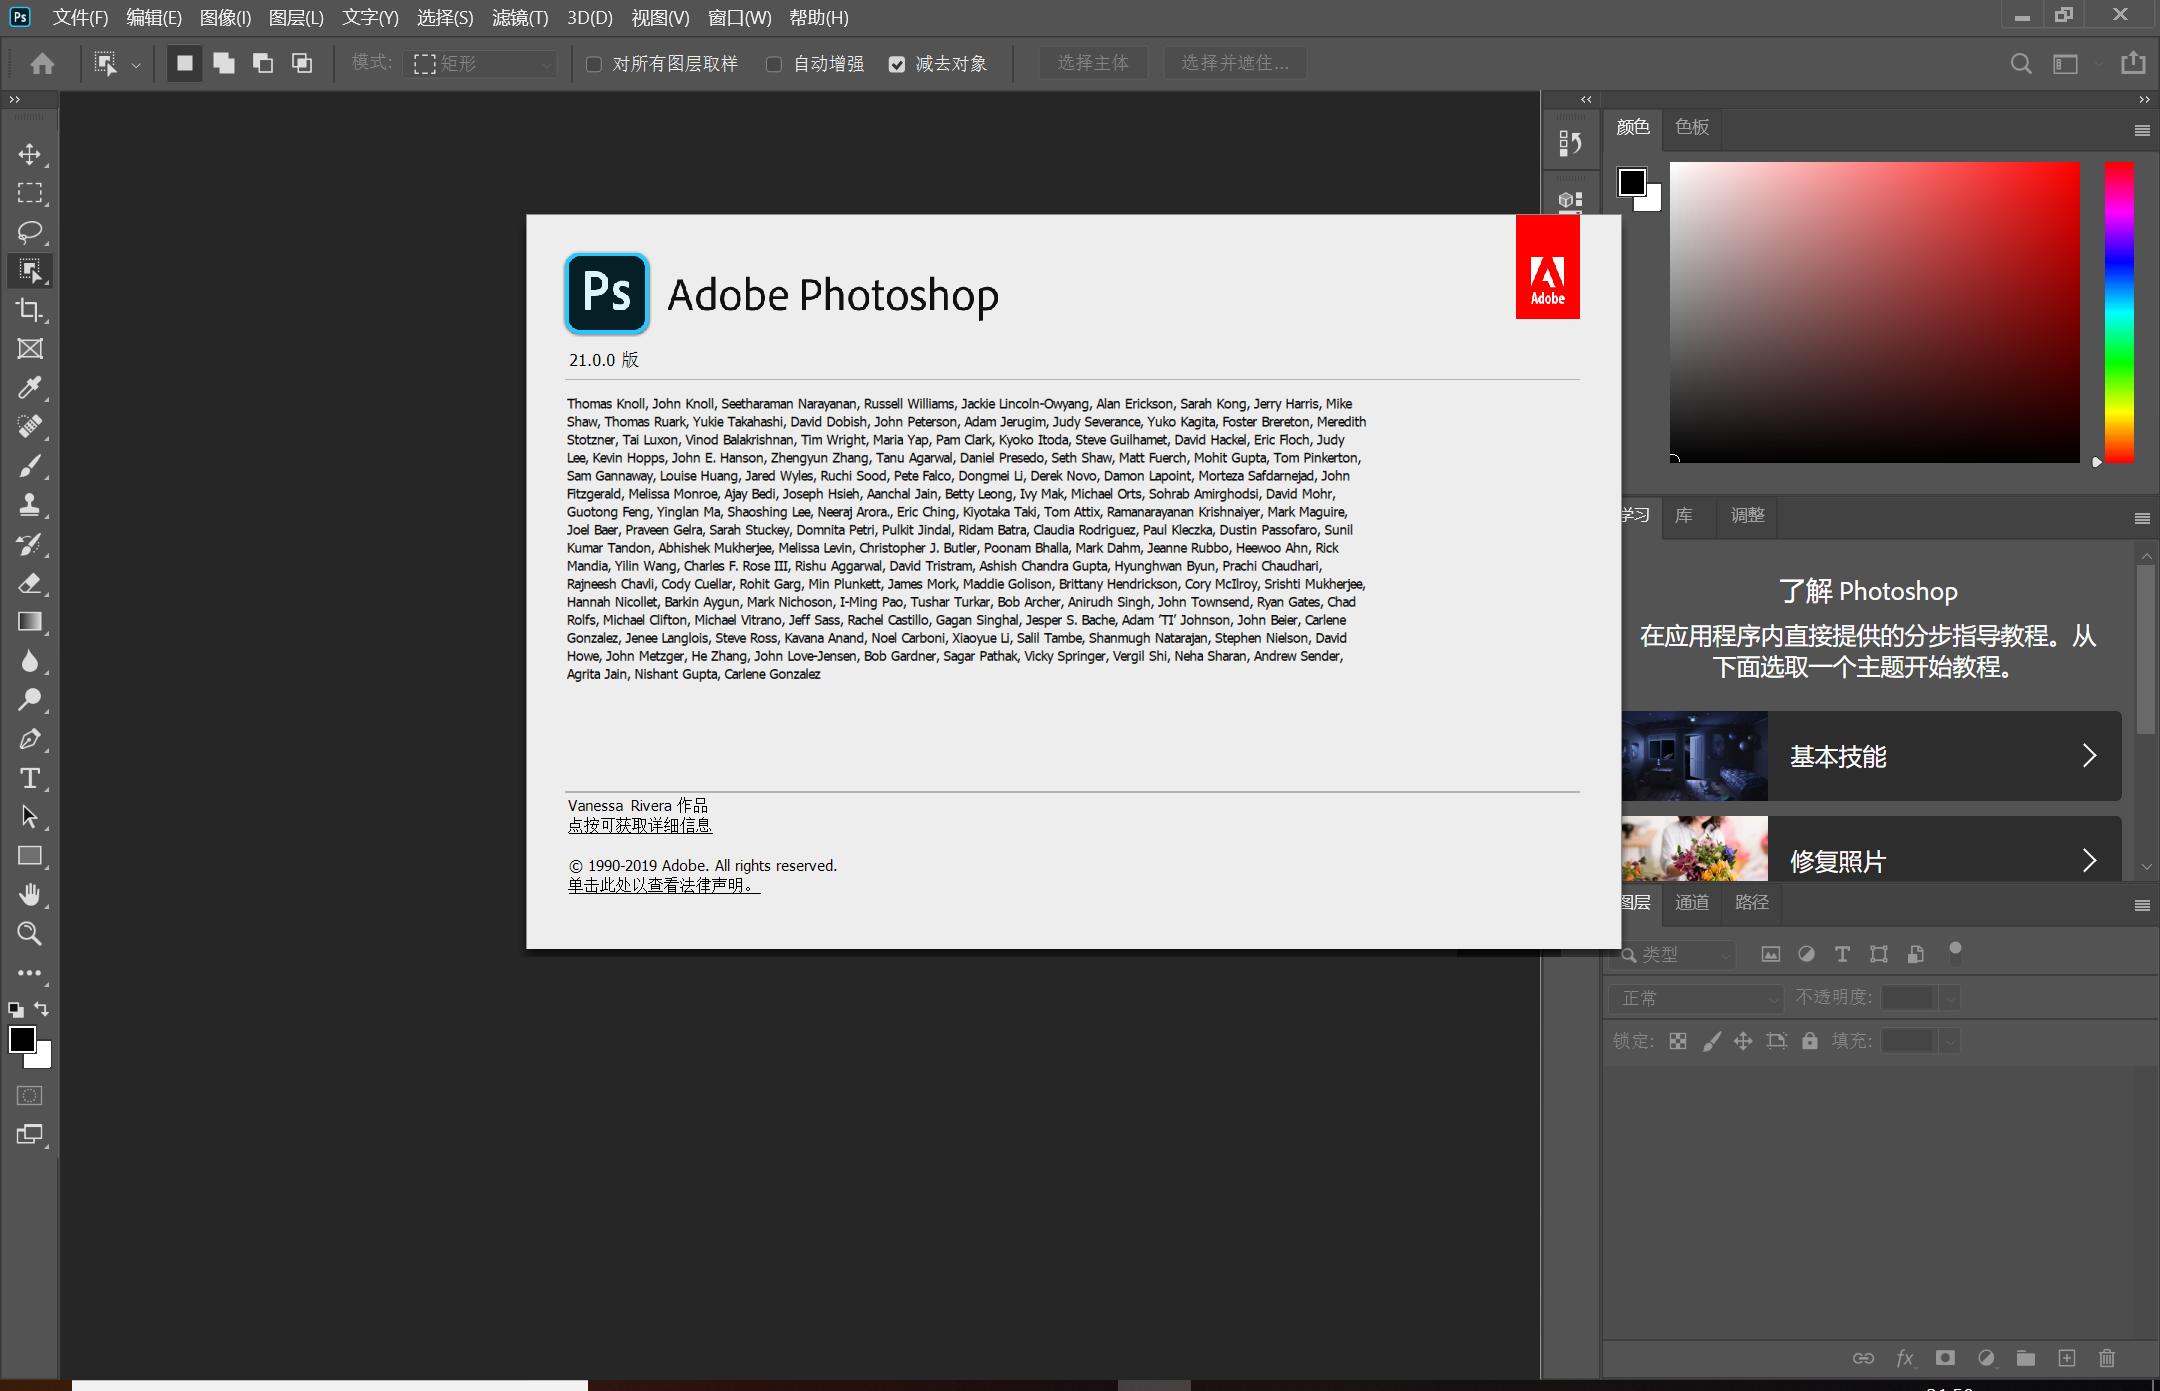The image size is (2160, 1391).
Task: Pick the Eyedropper tool
Action: click(30, 387)
